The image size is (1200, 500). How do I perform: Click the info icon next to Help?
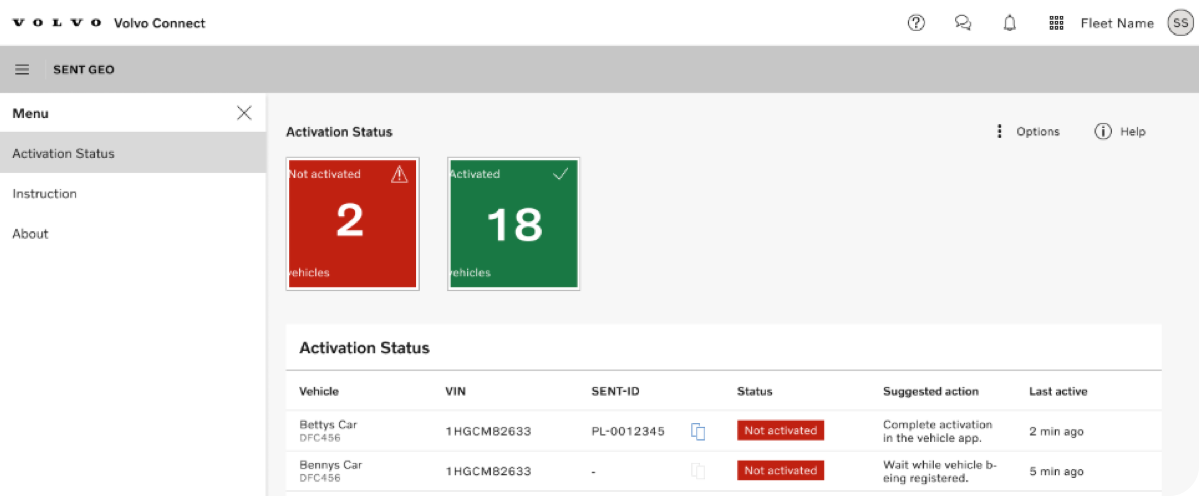(1103, 131)
